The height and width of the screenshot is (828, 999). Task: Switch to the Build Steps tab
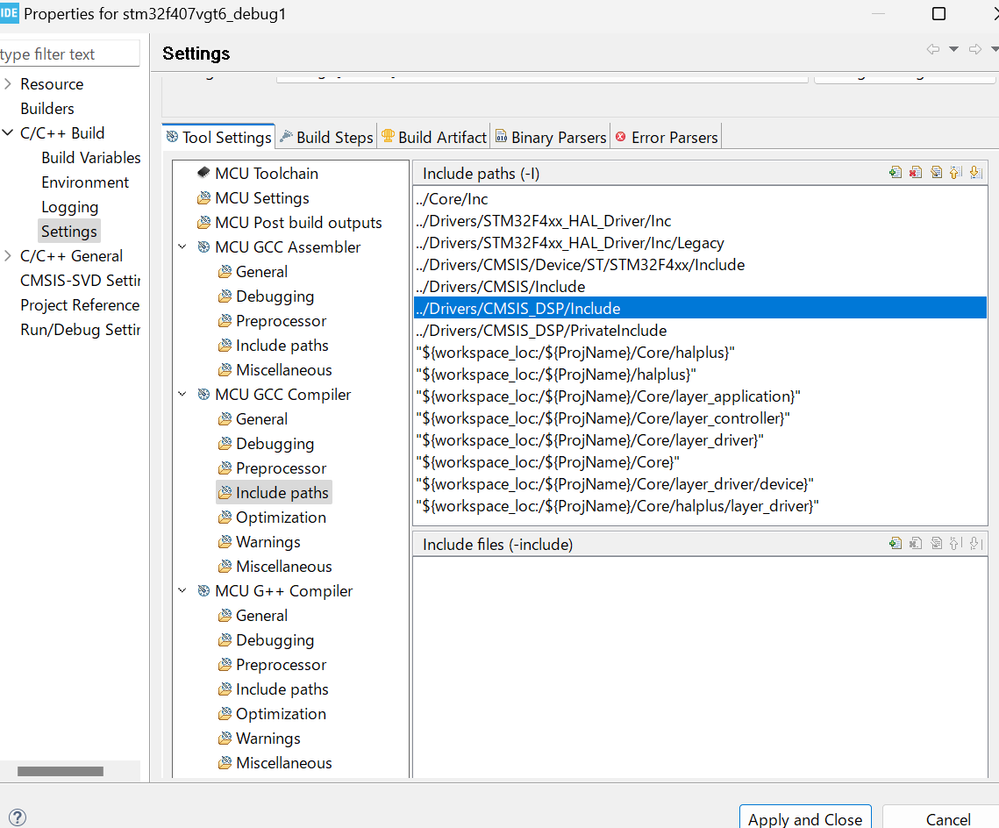[326, 137]
